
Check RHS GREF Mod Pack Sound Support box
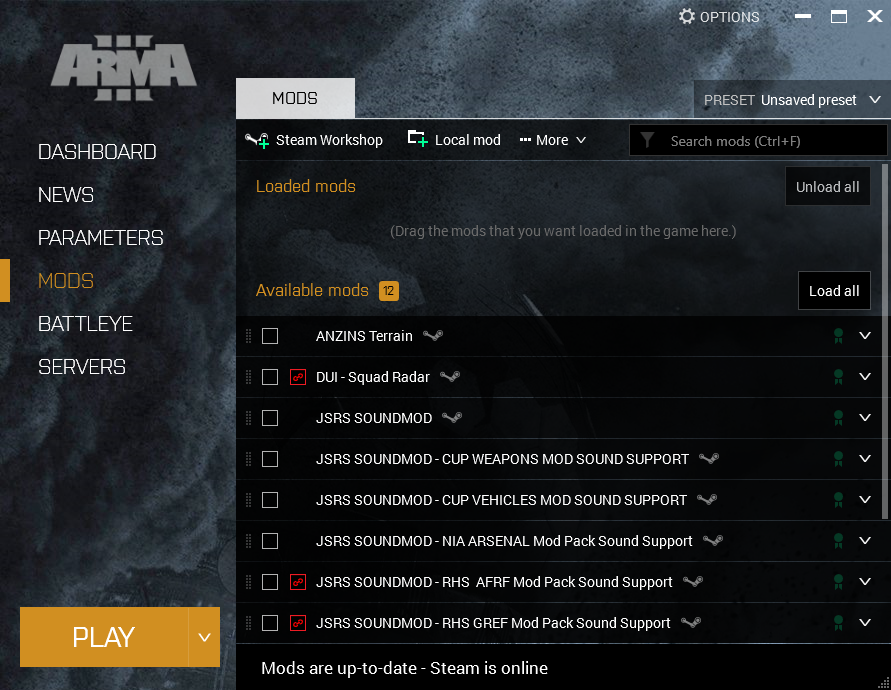(x=270, y=623)
